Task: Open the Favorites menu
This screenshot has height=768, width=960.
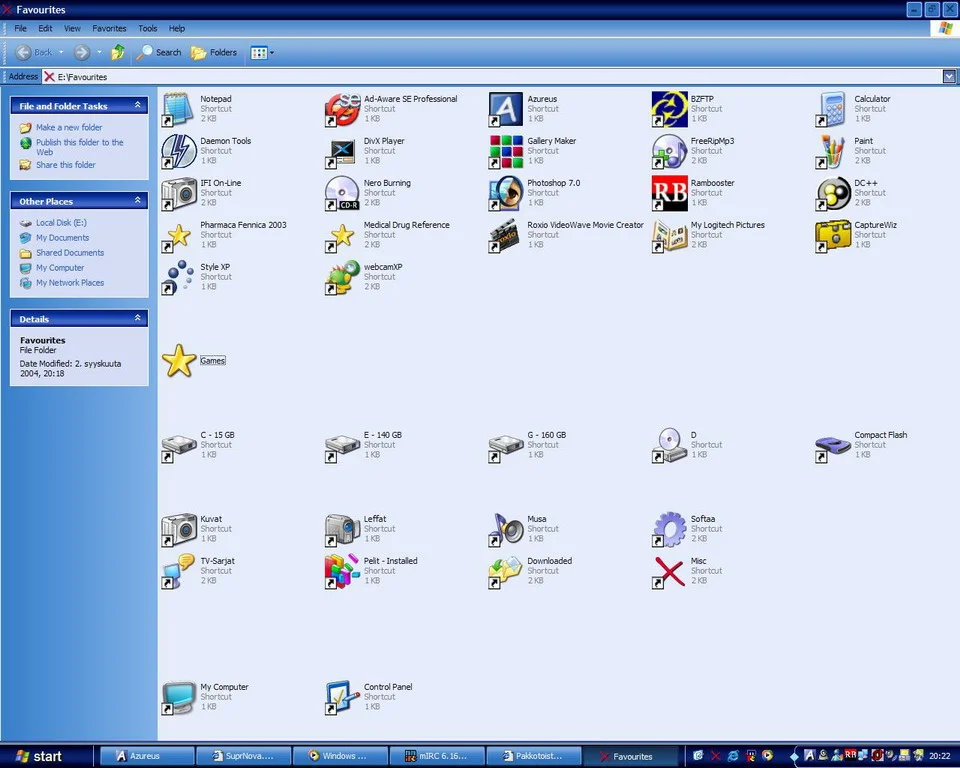Action: [x=109, y=28]
